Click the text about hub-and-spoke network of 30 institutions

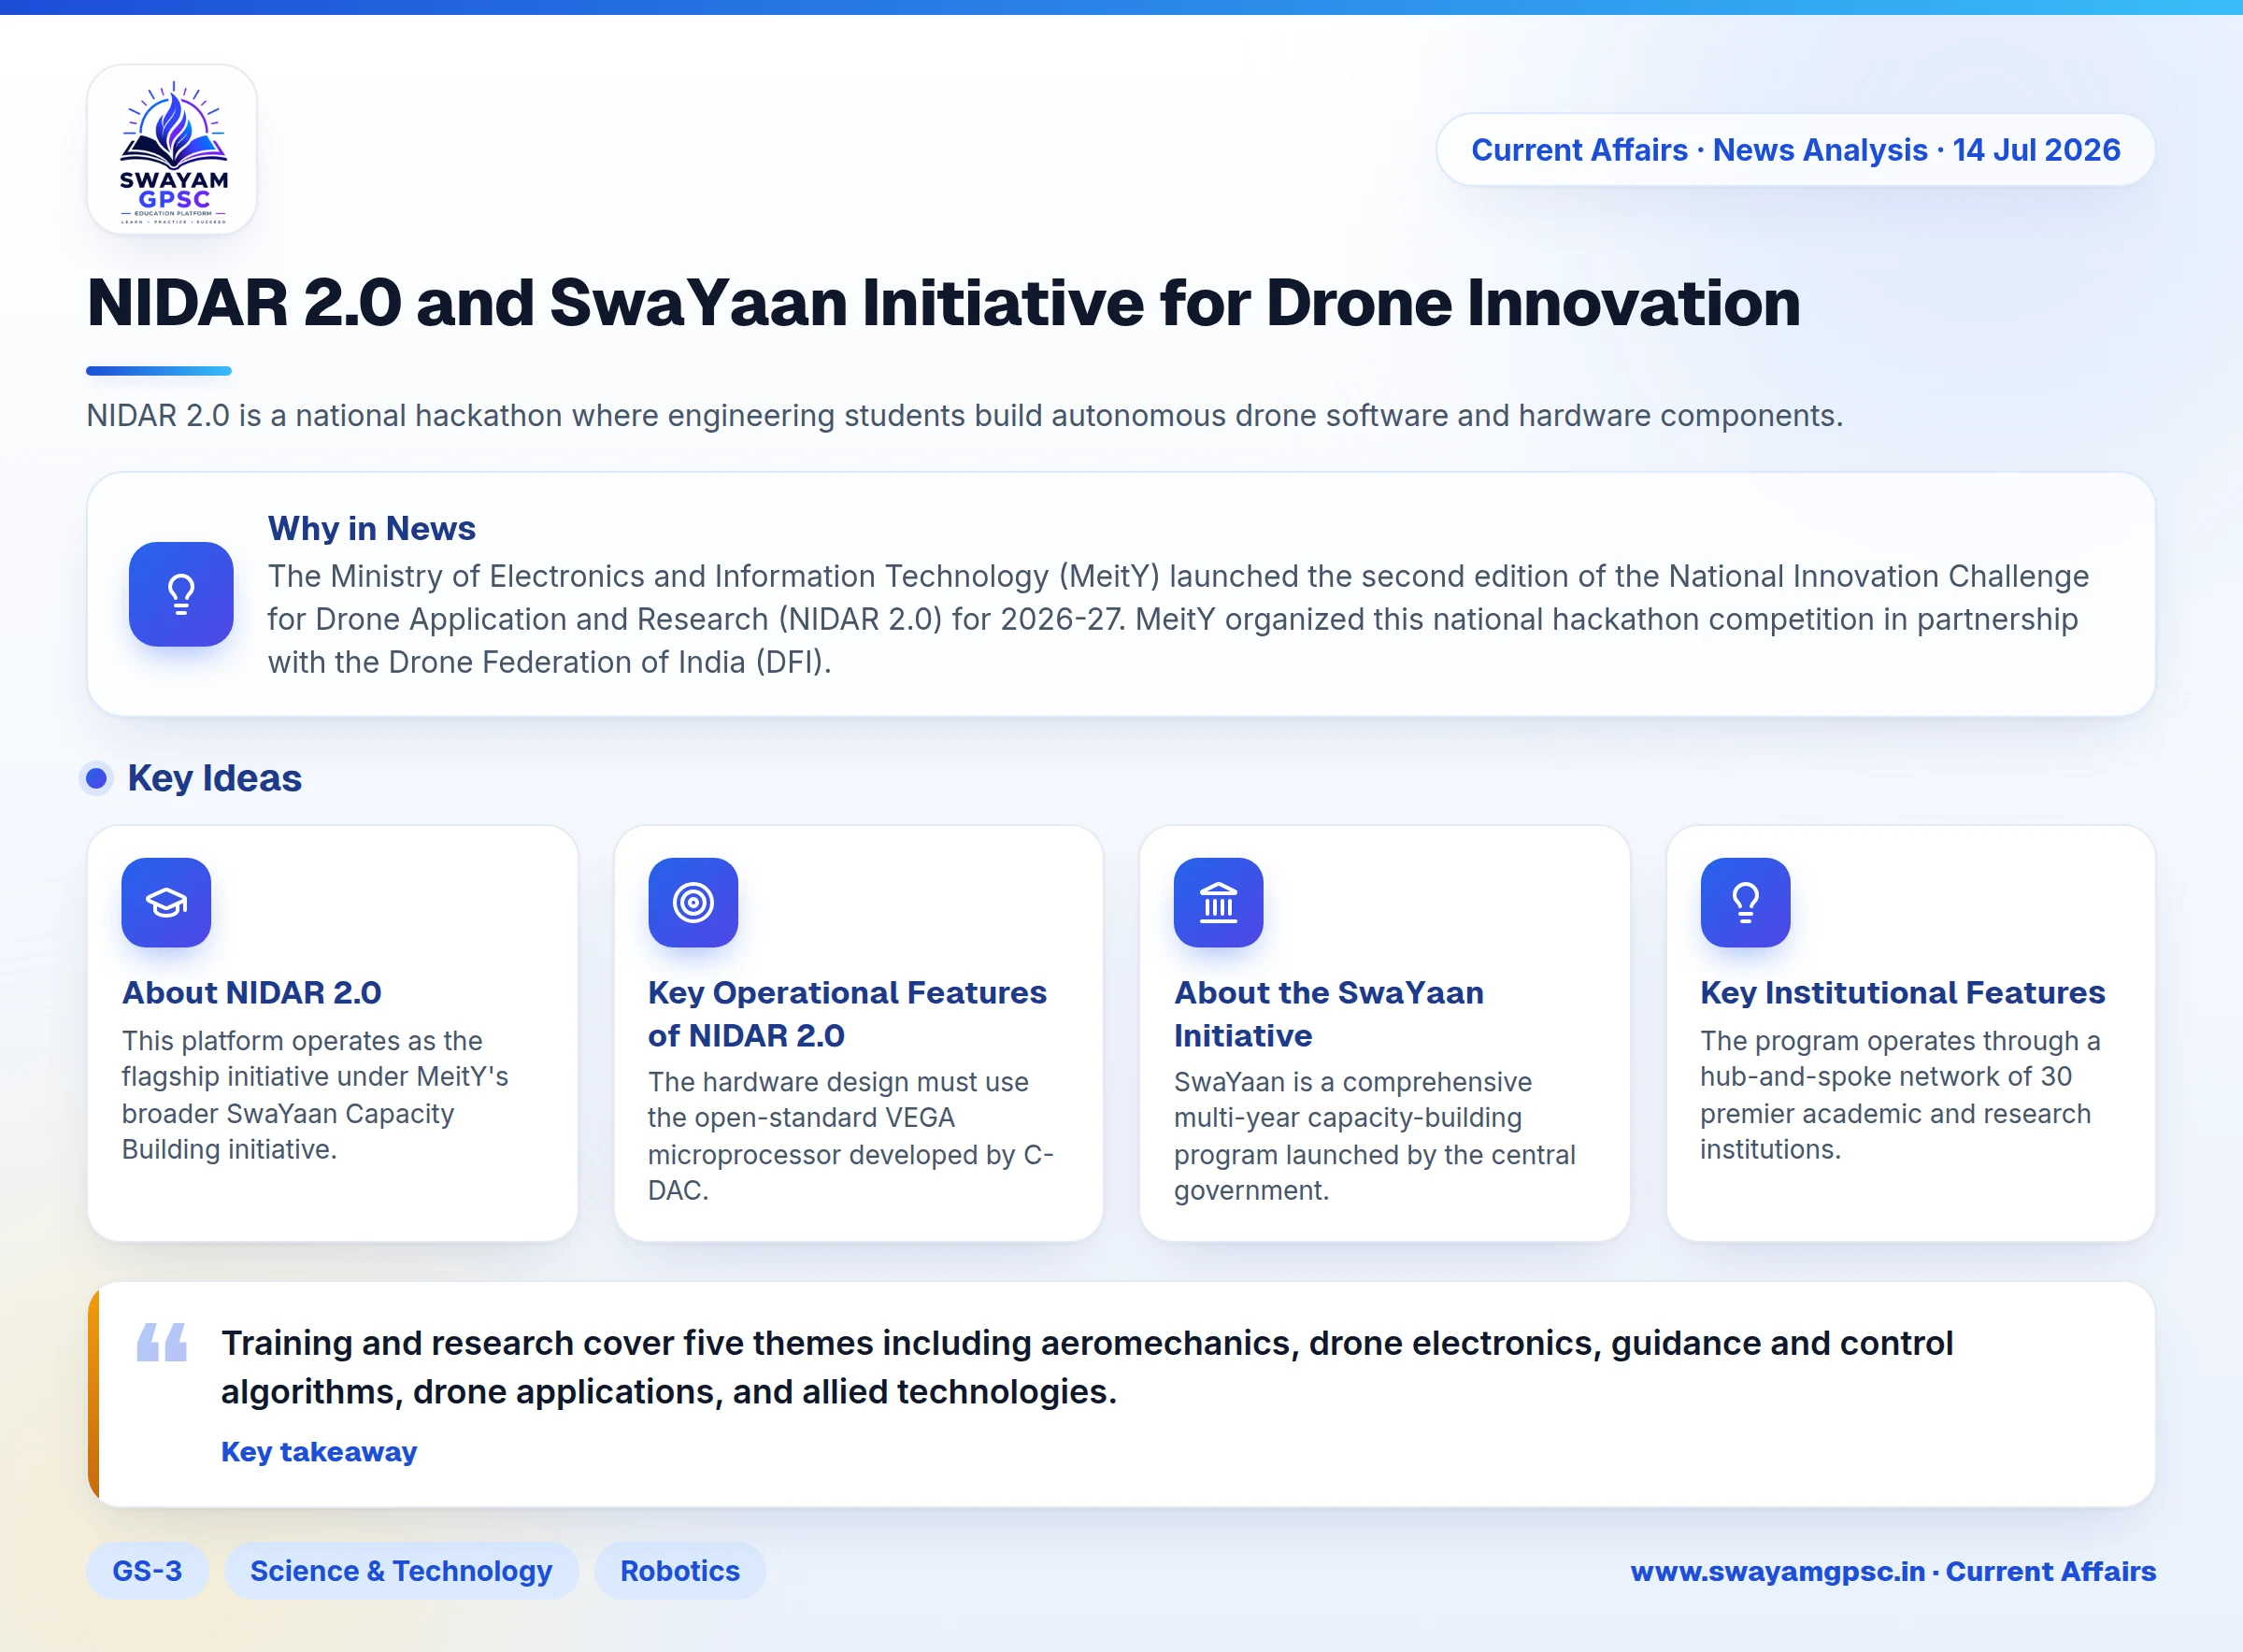click(1899, 1095)
